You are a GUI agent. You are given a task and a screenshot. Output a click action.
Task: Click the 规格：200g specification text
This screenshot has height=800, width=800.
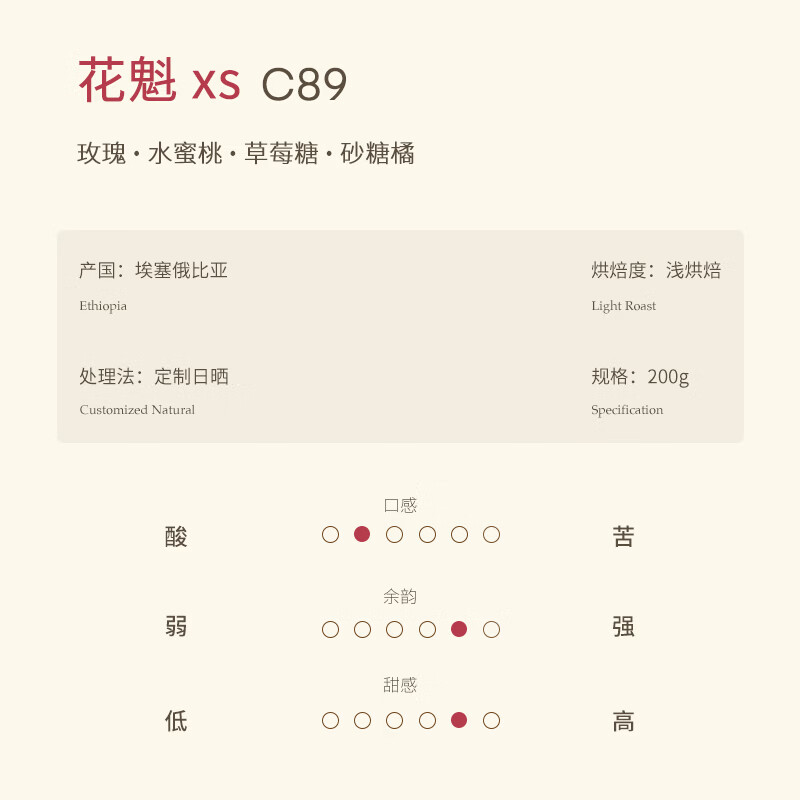[x=640, y=377]
